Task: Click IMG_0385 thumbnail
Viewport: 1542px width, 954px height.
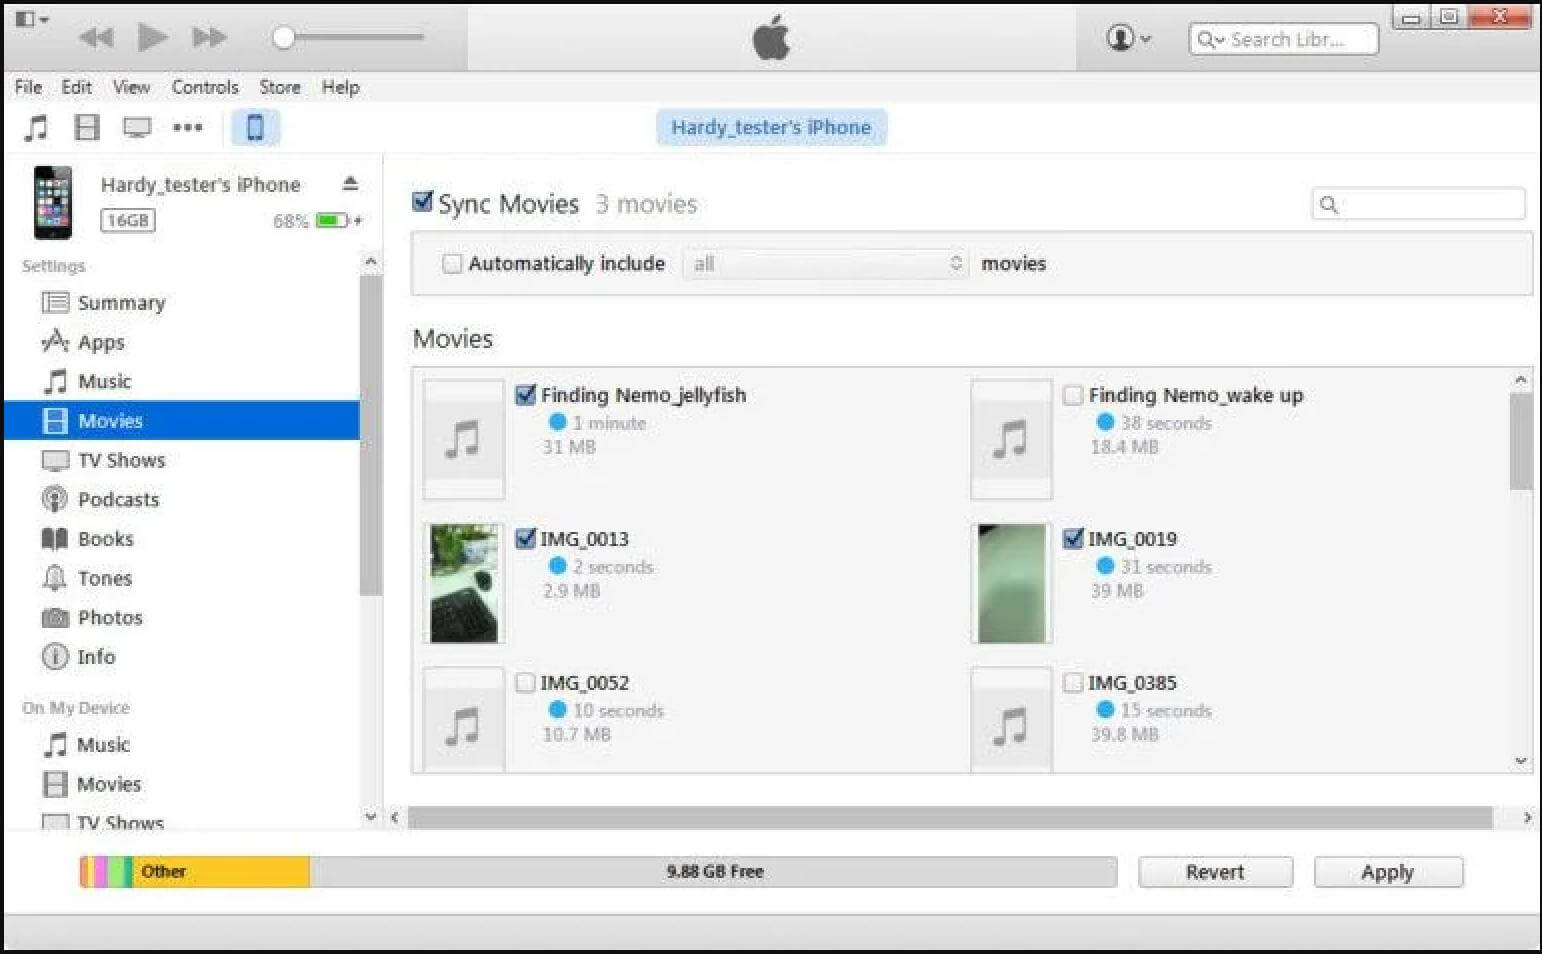Action: 1011,719
